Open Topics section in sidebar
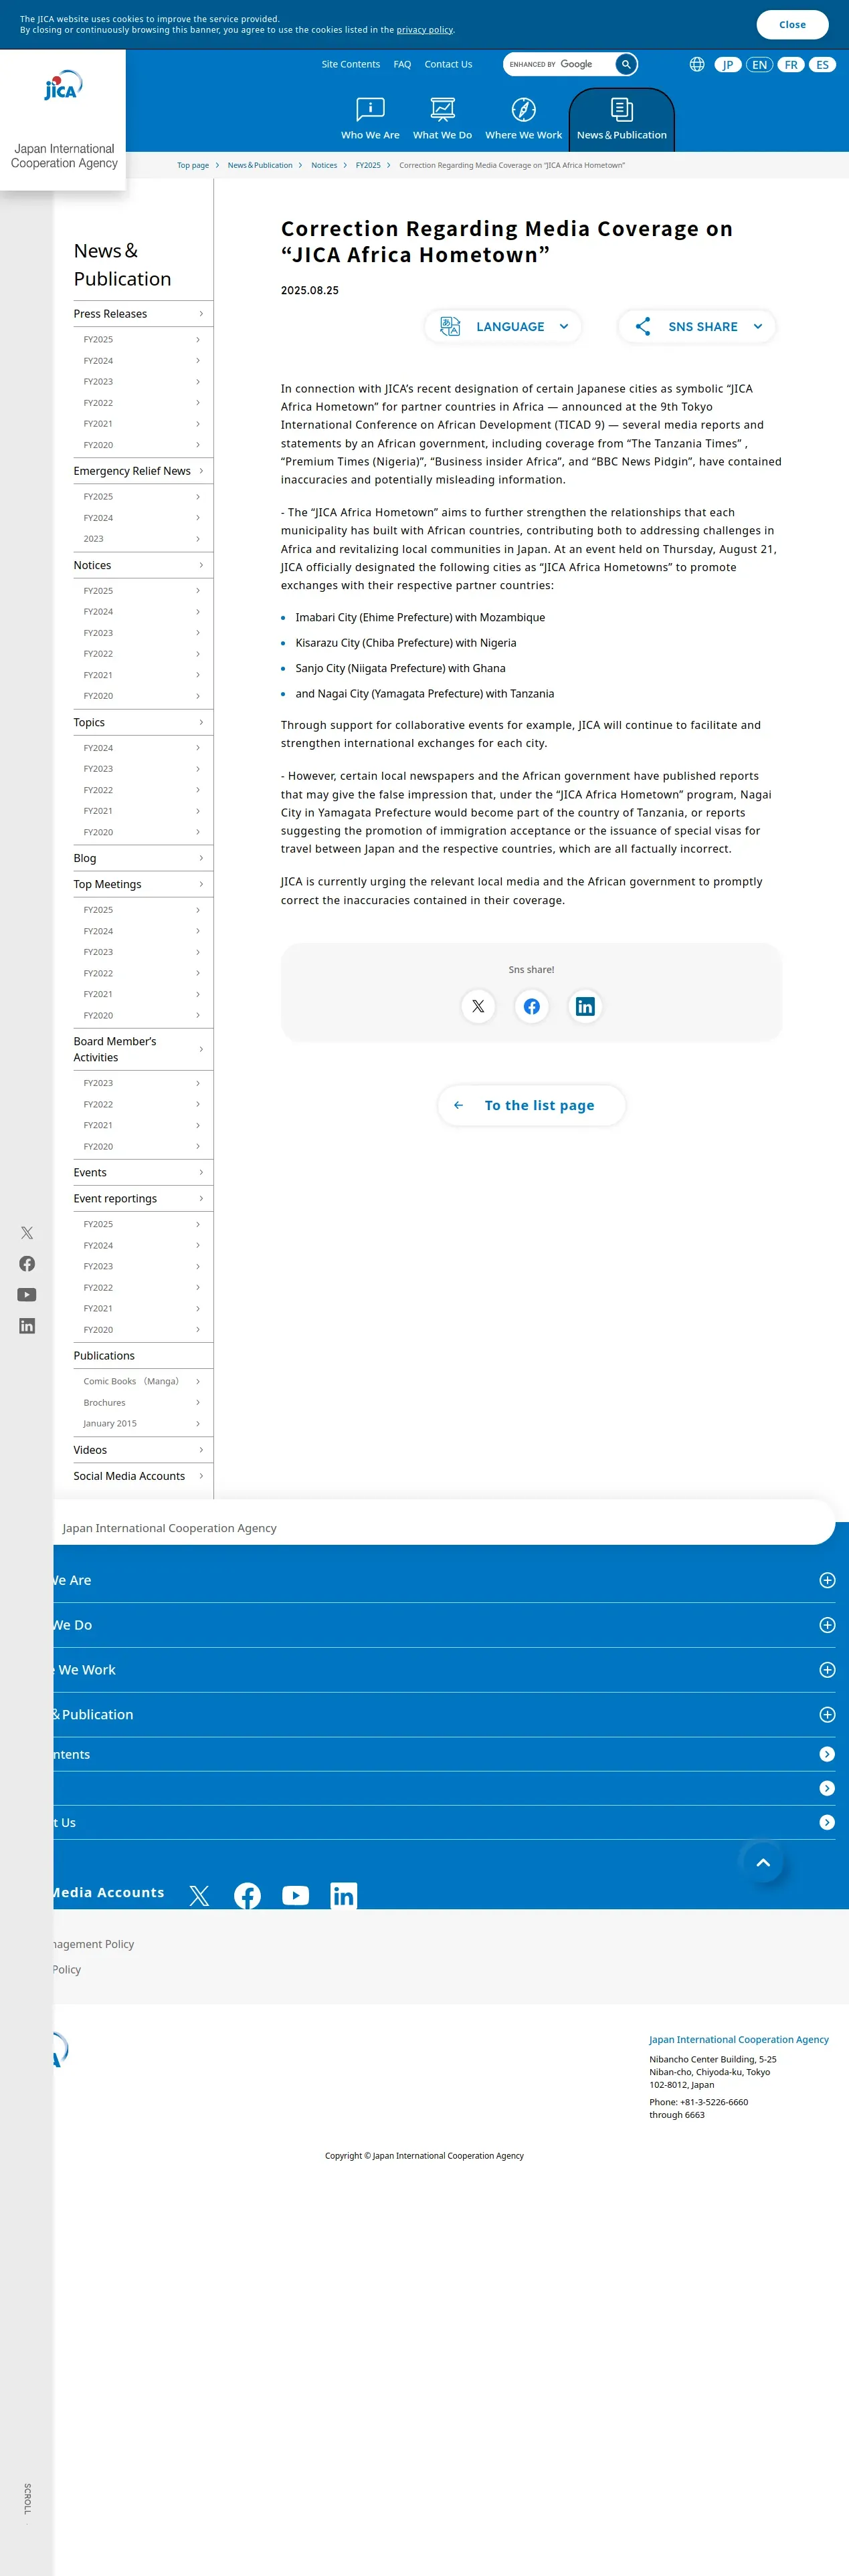The height and width of the screenshot is (2576, 849). (142, 722)
